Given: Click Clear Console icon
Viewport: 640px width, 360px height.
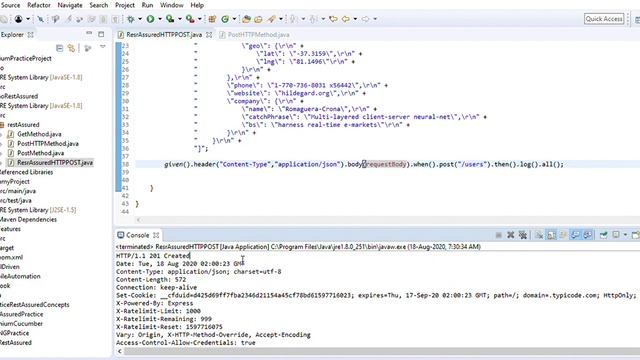Looking at the screenshot, I should [539, 235].
